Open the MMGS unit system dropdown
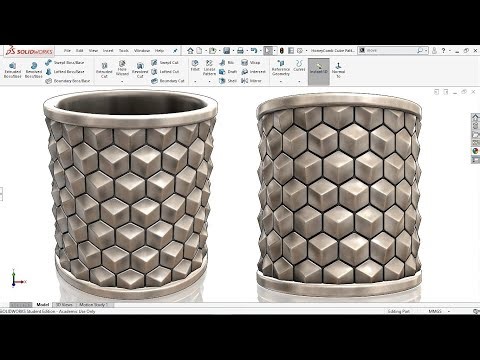This screenshot has width=480, height=360. pos(449,311)
